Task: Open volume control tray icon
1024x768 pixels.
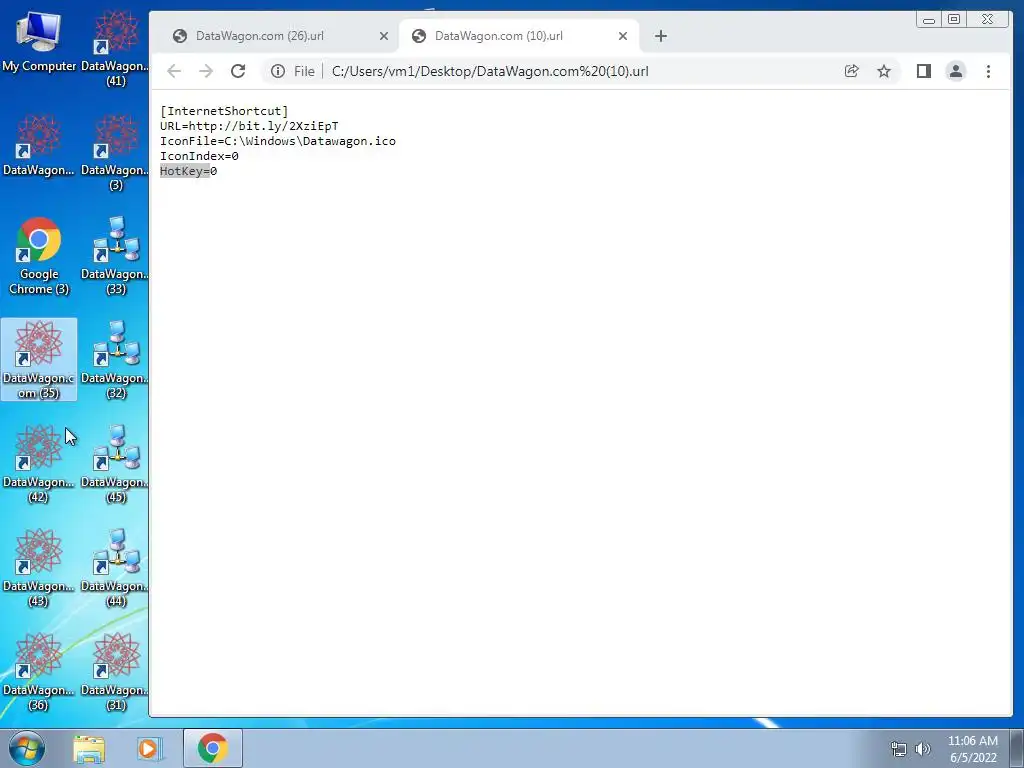Action: 923,749
